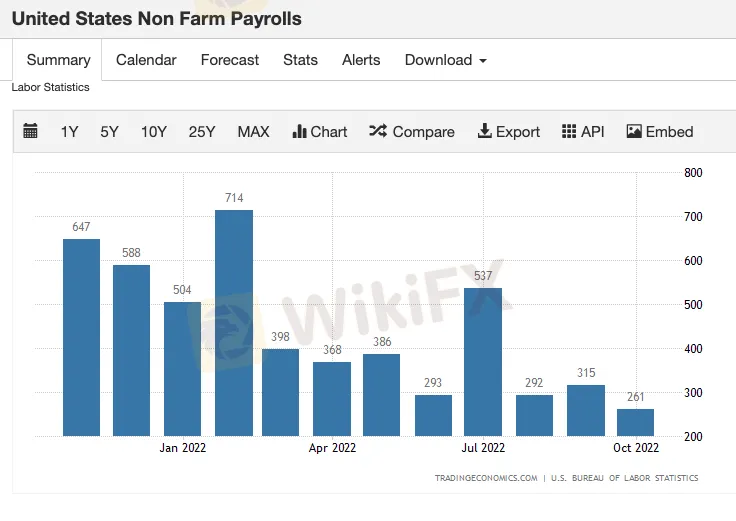736x521 pixels.
Task: Click the Apr 2022 axis label
Action: (x=332, y=448)
